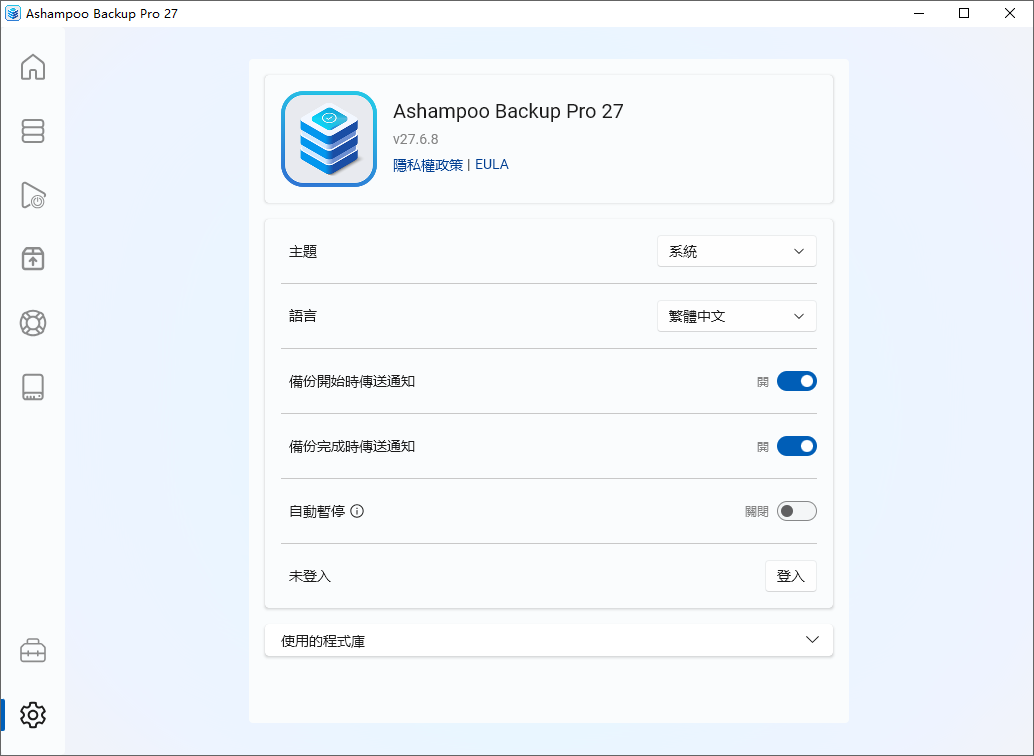Screen dimensions: 1034x756
Task: Select the settings gear icon
Action: tap(33, 714)
